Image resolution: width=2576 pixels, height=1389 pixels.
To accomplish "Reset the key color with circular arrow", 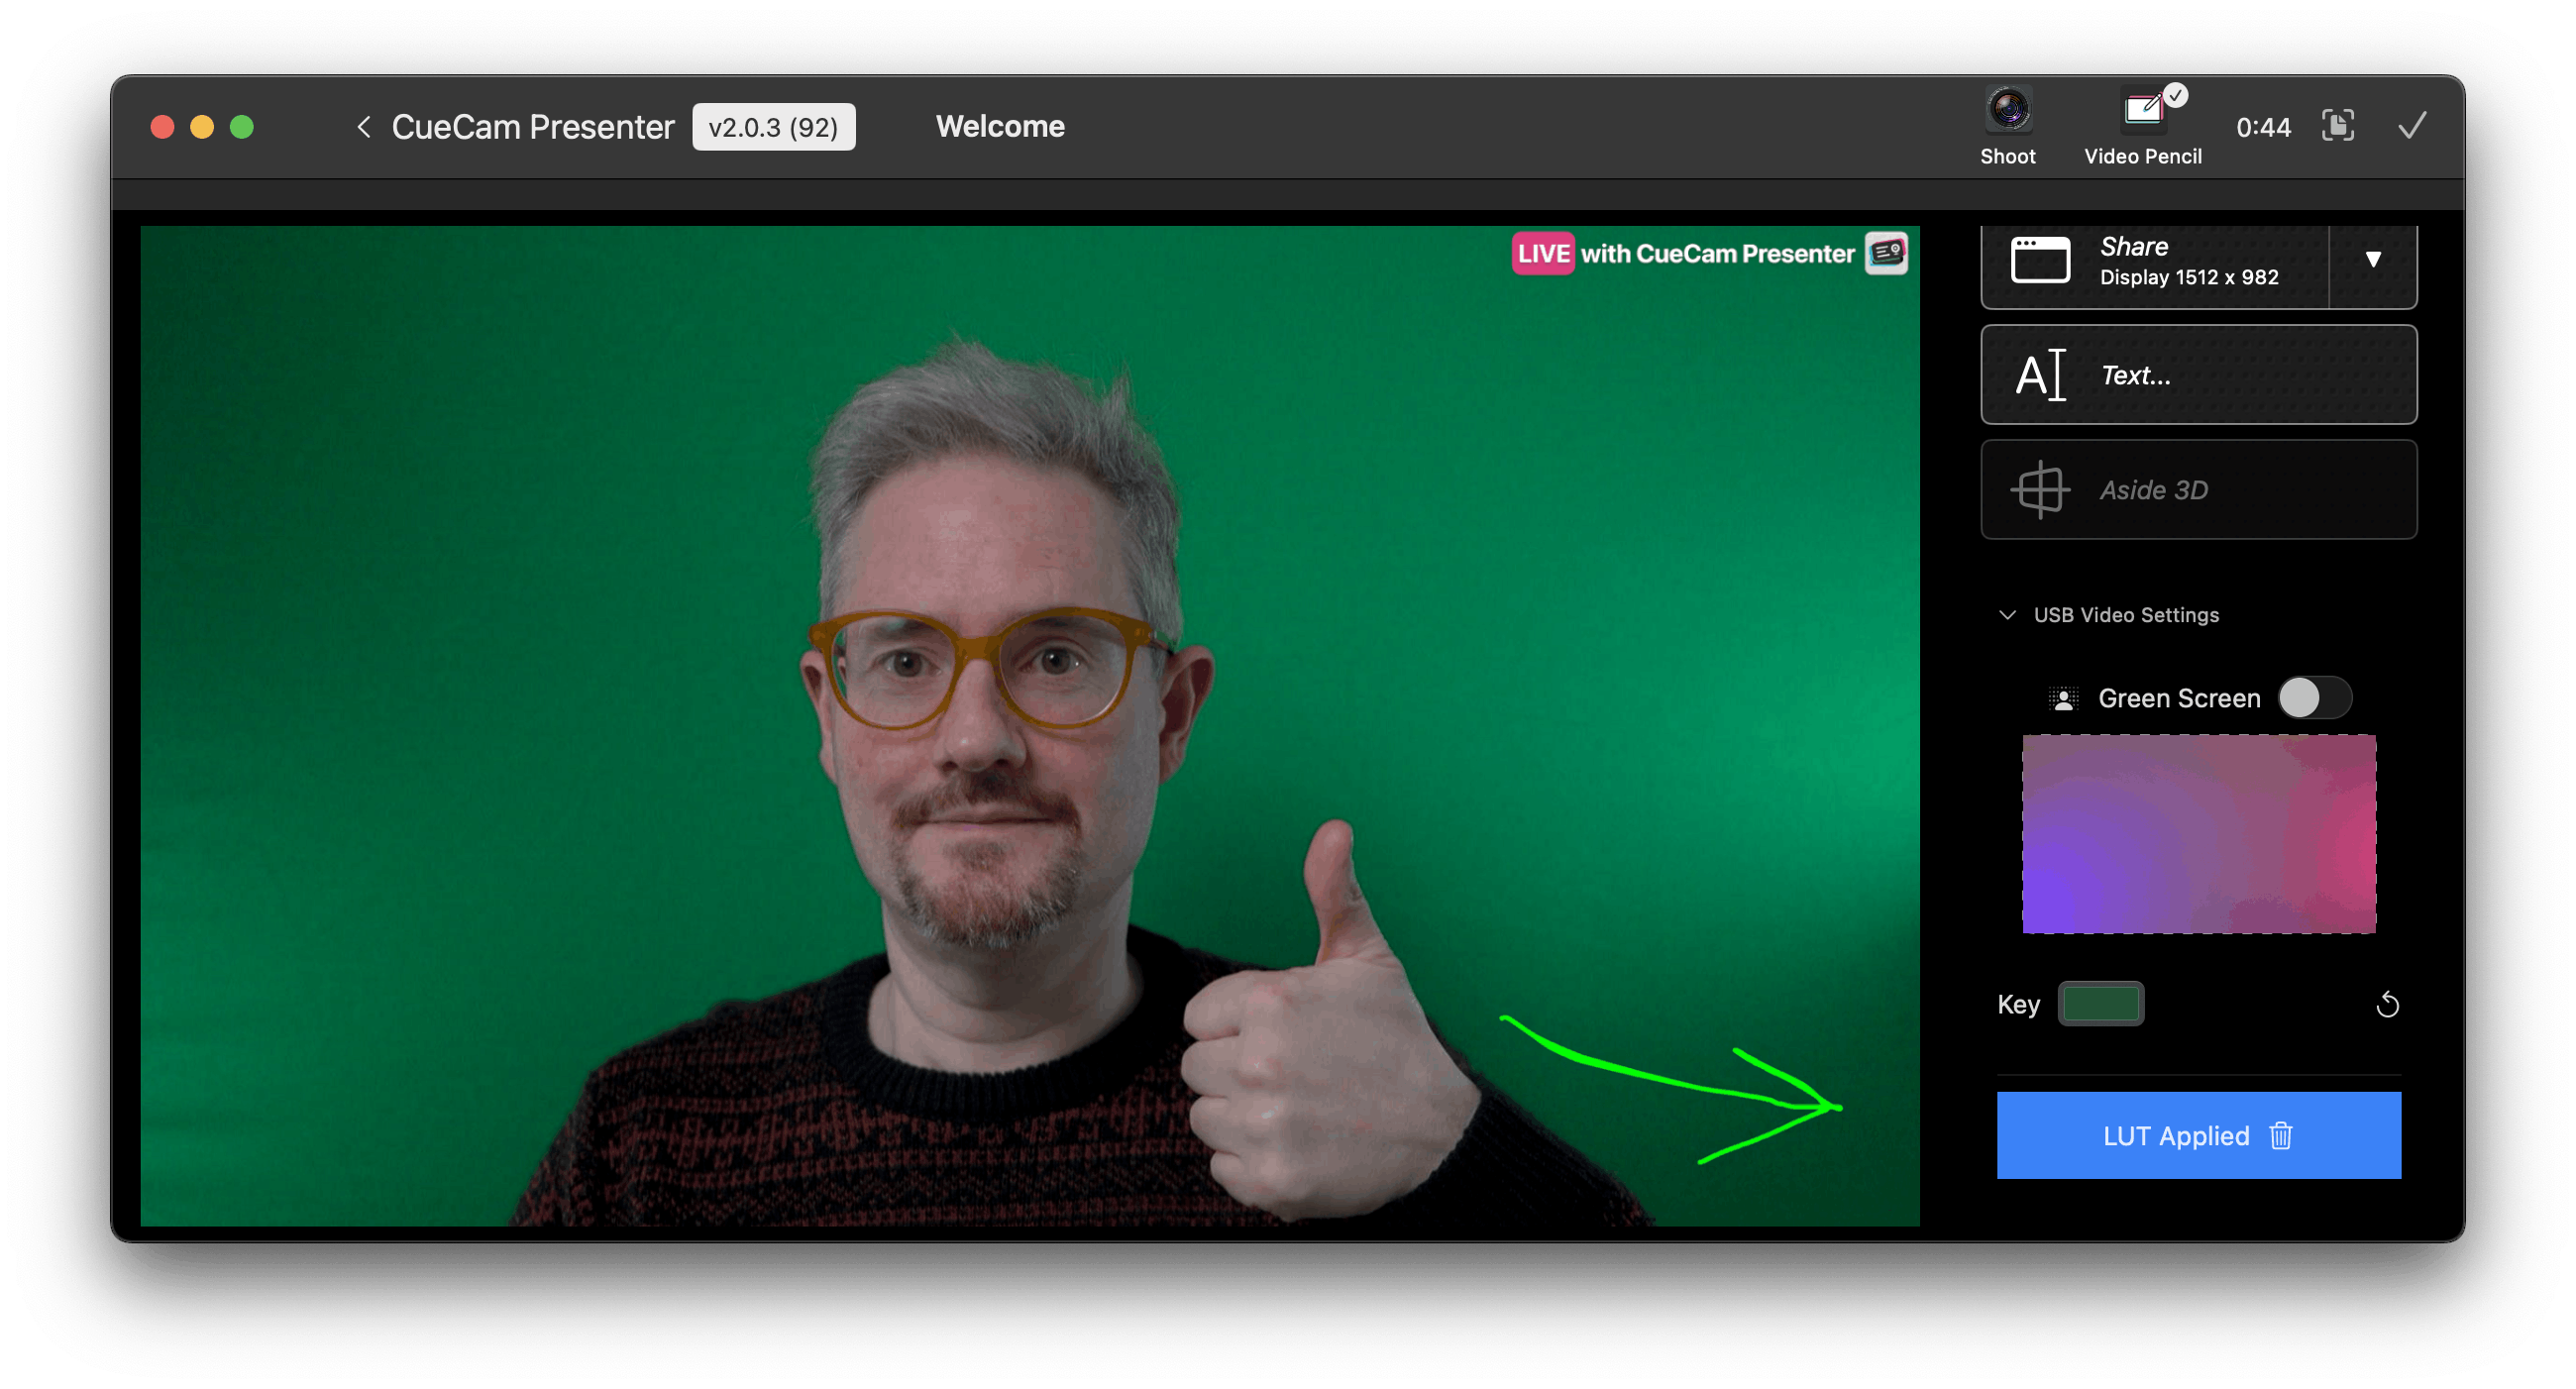I will 2387,1004.
